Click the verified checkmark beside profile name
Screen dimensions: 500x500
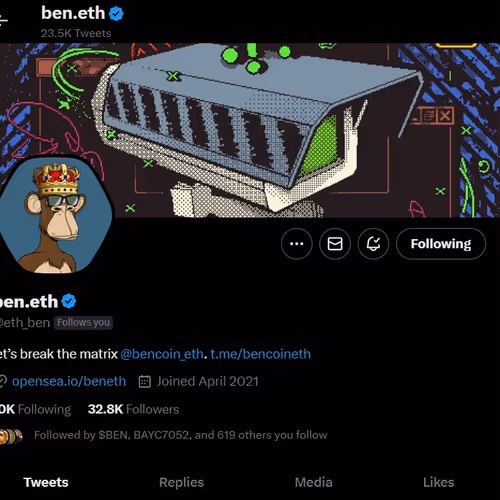click(x=69, y=301)
